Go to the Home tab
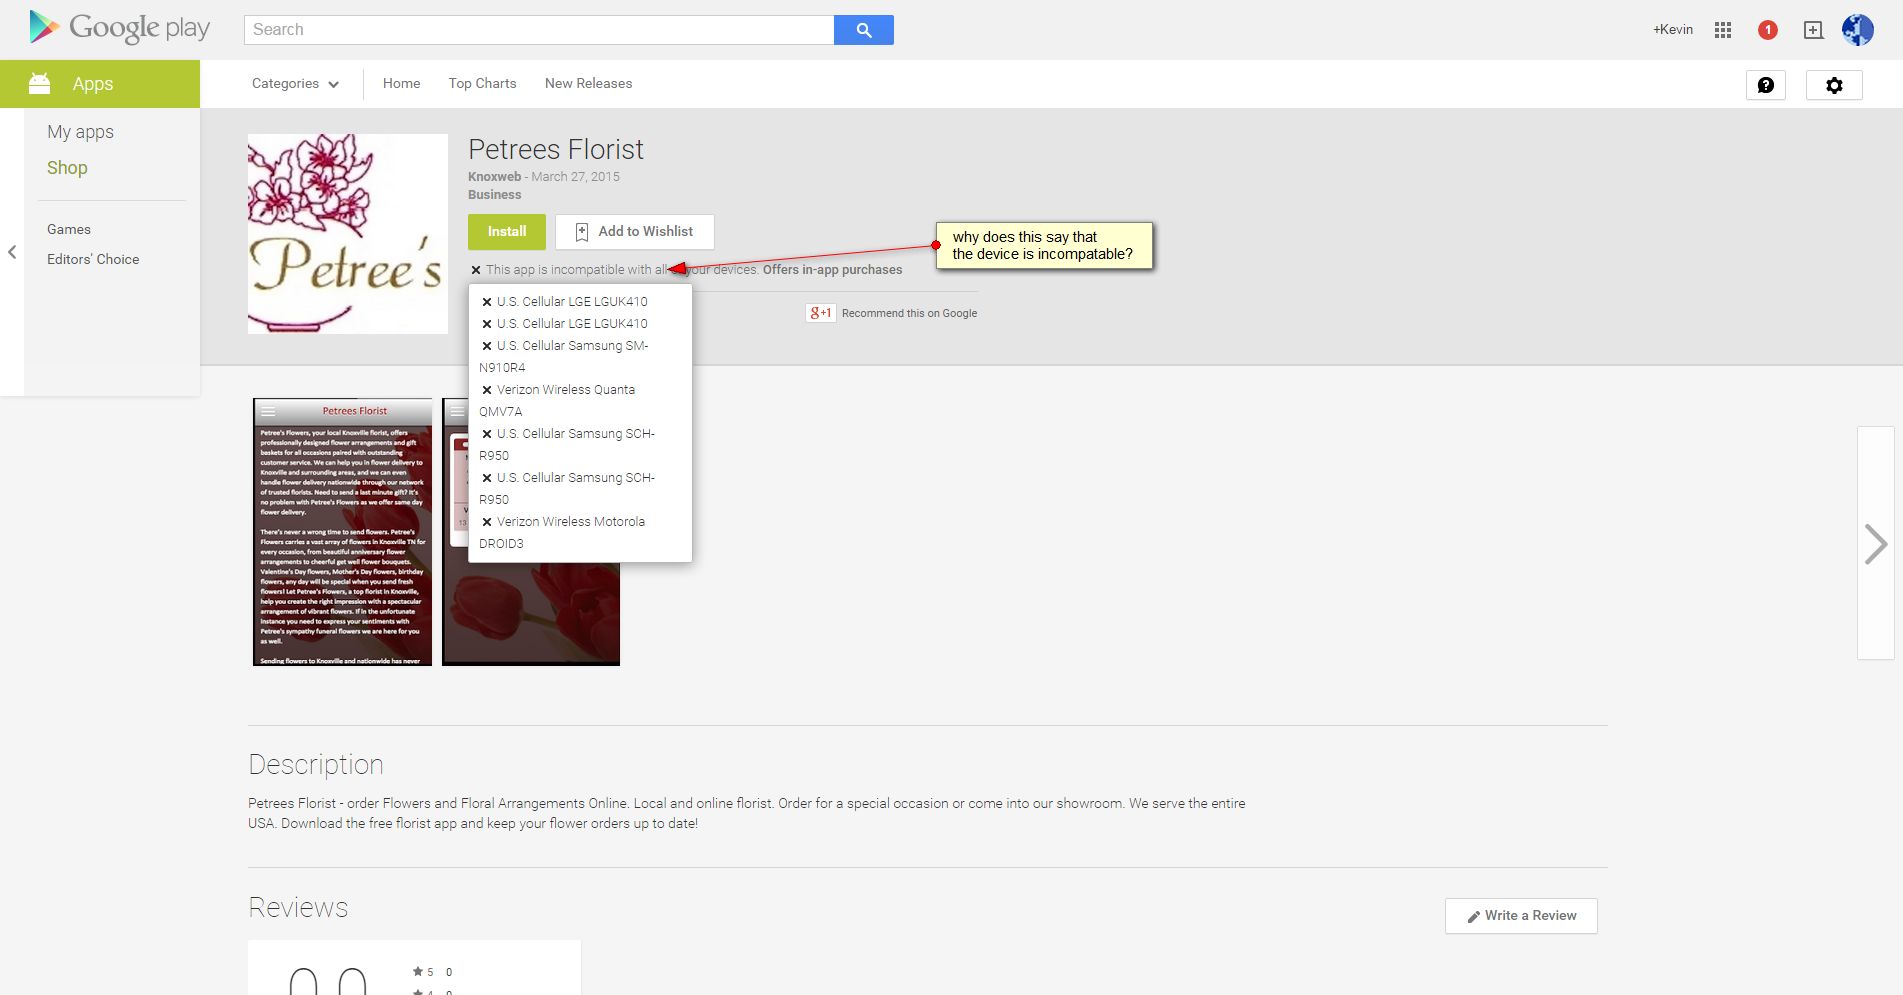Image resolution: width=1903 pixels, height=995 pixels. 401,84
